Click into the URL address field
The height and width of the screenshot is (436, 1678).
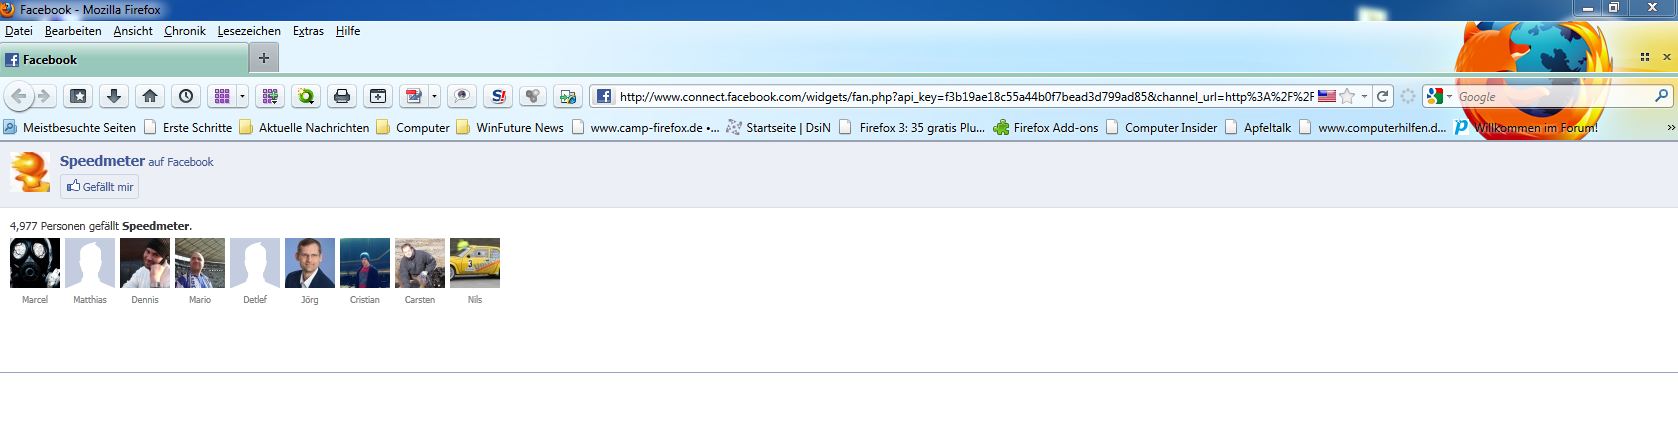[x=966, y=96]
